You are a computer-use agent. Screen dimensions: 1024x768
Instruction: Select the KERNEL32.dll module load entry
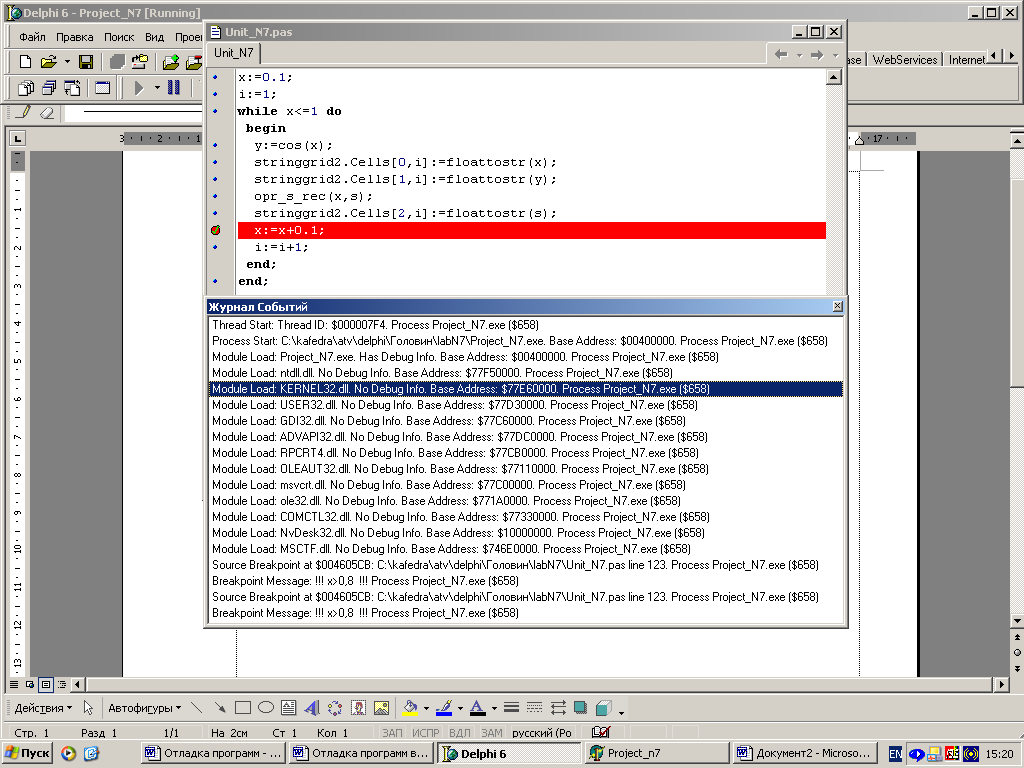click(x=526, y=389)
